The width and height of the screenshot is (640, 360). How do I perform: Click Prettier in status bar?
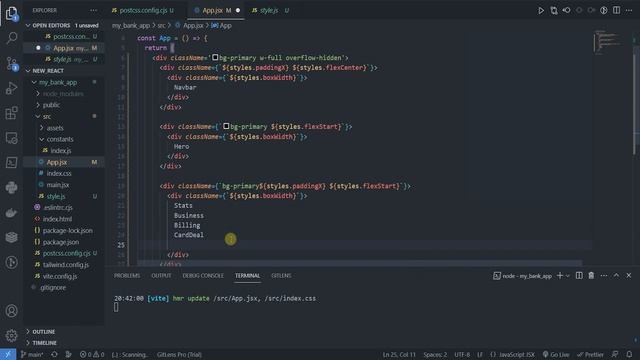tap(590, 354)
